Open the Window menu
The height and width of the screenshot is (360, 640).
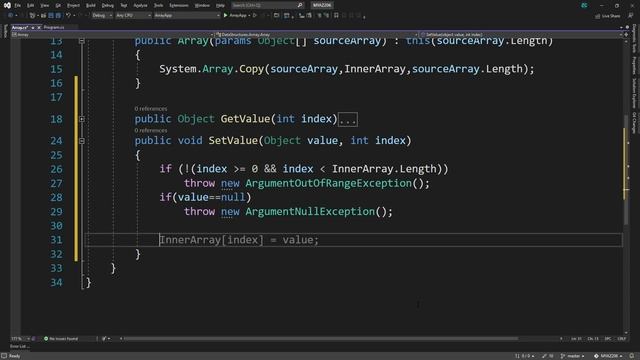pos(202,5)
